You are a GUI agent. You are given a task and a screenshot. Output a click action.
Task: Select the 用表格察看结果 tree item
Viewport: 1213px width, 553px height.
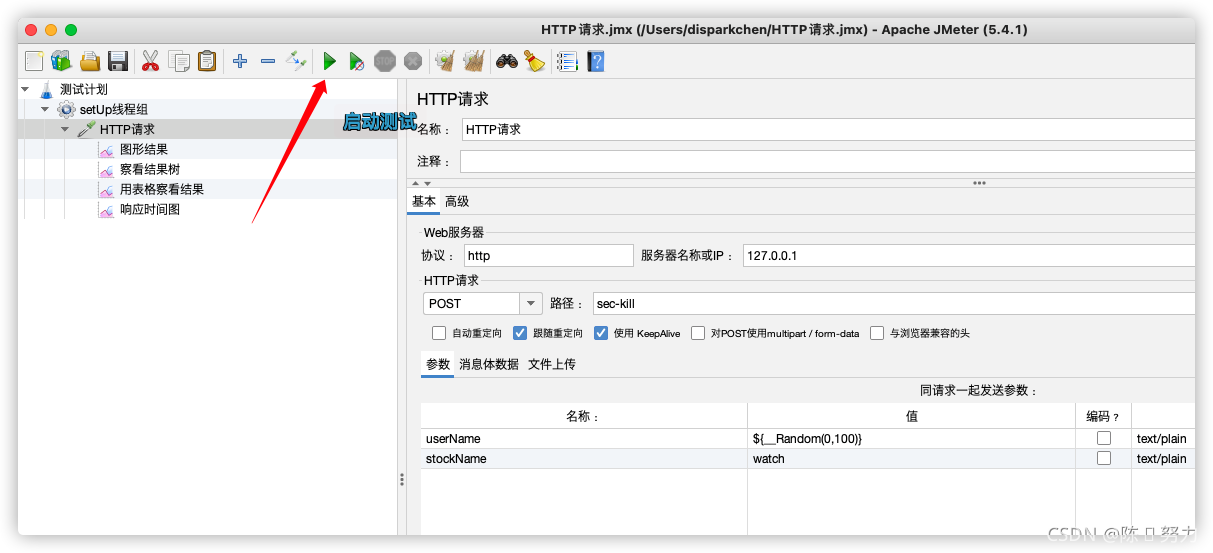click(162, 190)
